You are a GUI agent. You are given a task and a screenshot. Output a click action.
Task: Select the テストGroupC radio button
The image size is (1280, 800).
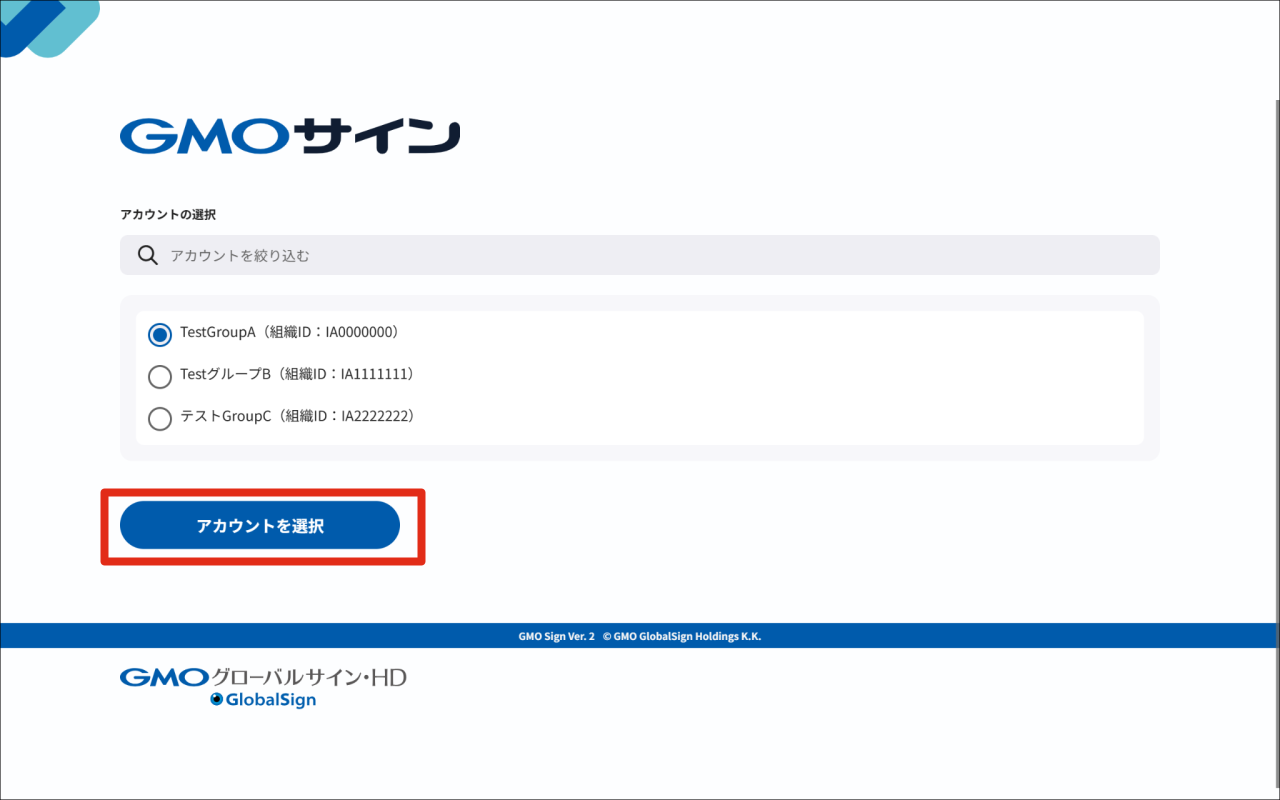[160, 419]
